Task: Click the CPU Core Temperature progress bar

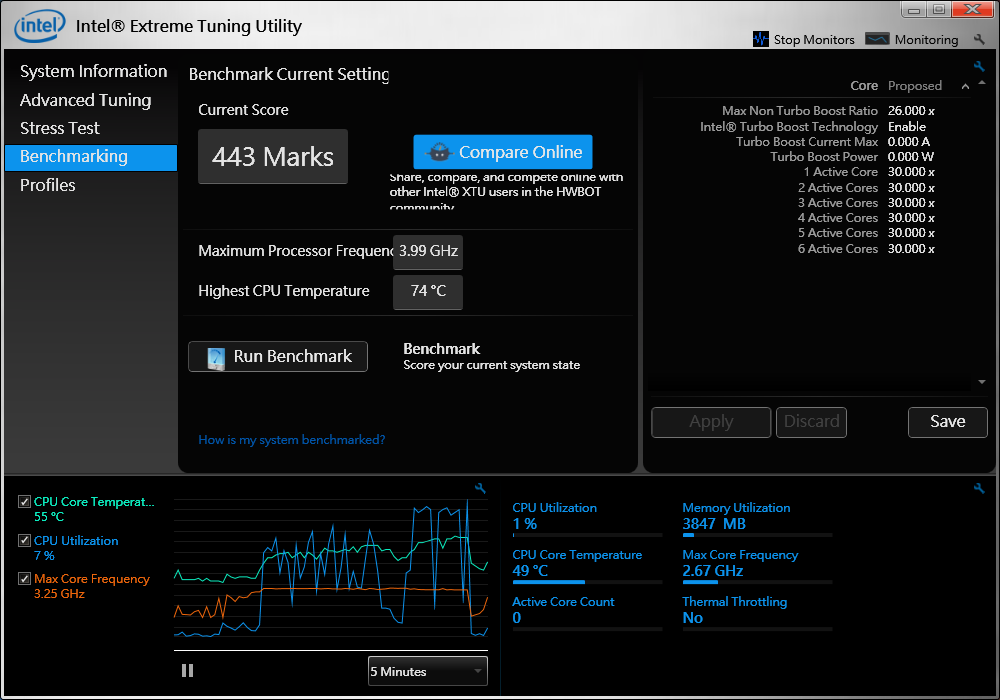Action: click(x=587, y=582)
